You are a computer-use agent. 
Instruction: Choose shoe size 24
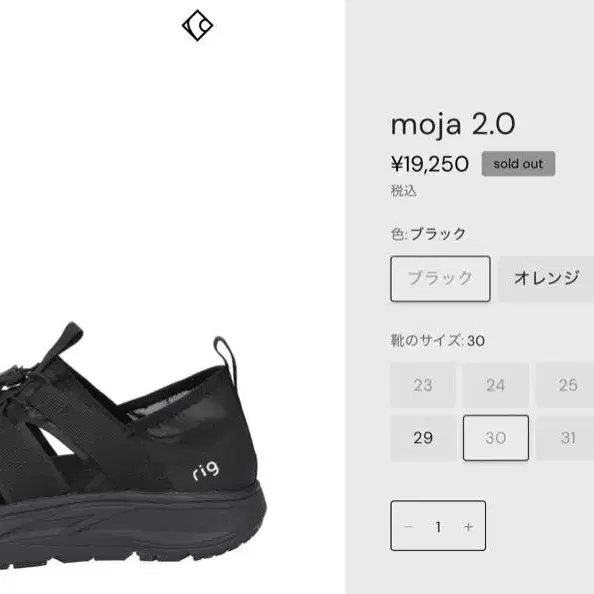point(496,385)
